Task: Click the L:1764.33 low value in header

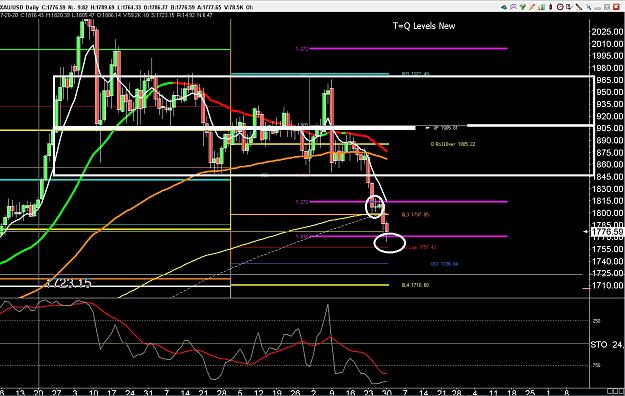Action: (129, 7)
